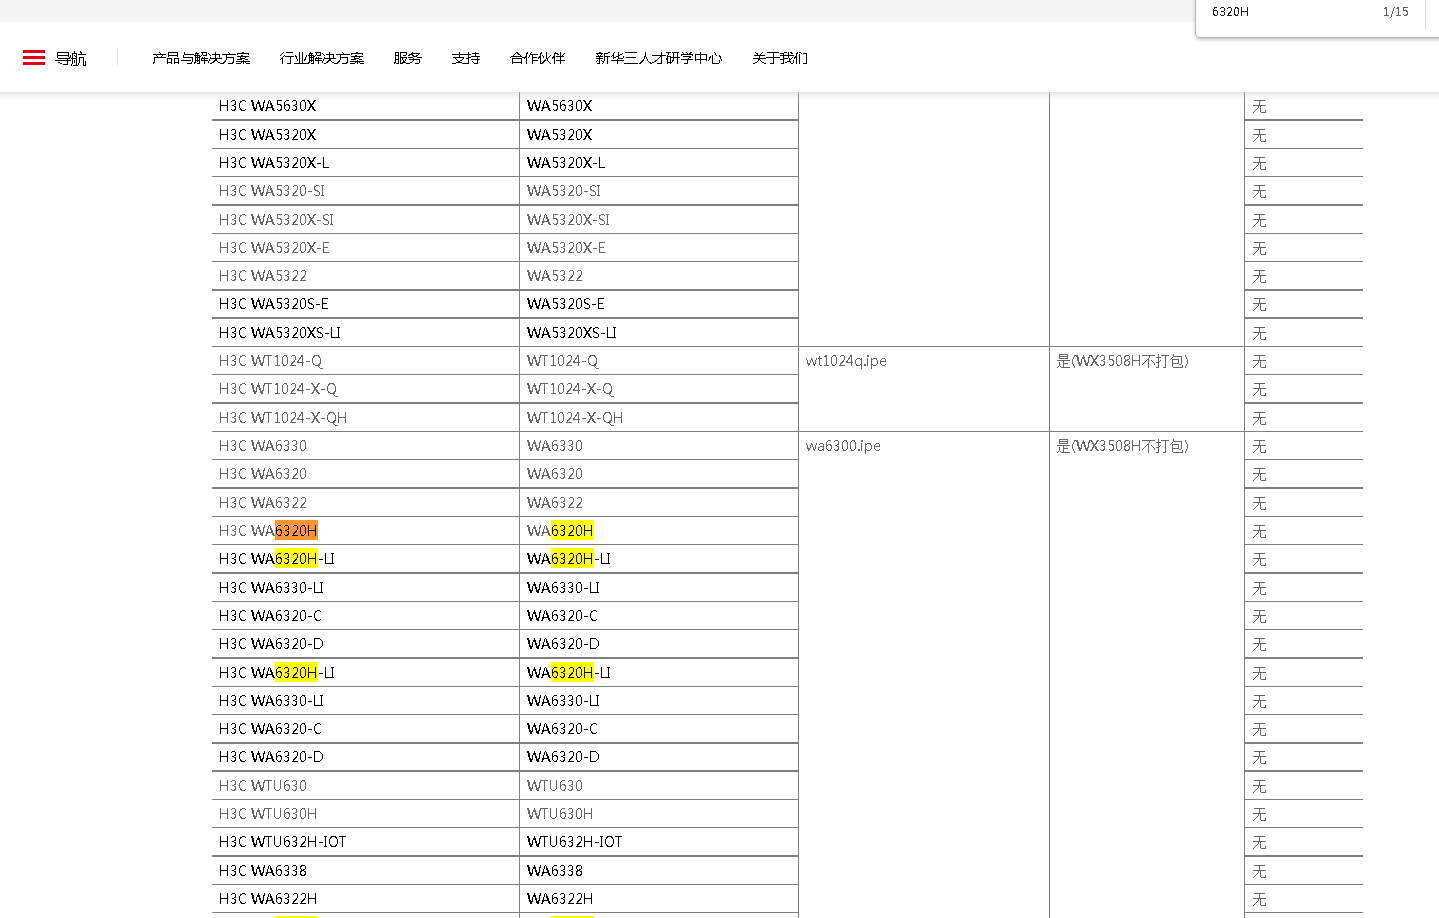Click the product name 'H3C WTU630H'

pyautogui.click(x=268, y=814)
